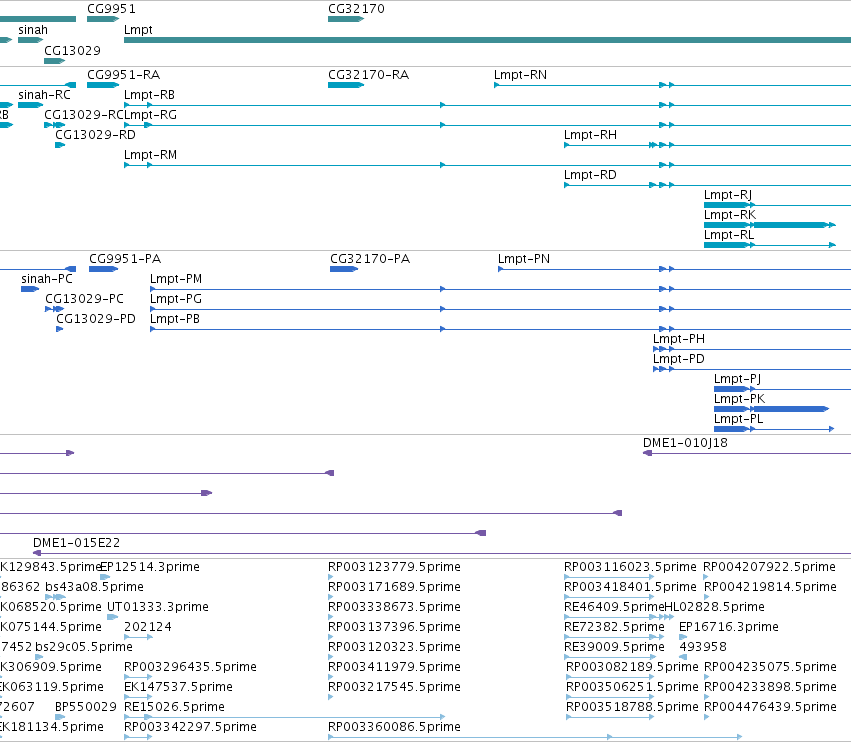This screenshot has height=742, width=851.
Task: Select the RE46409.5prime feature label
Action: coord(614,607)
